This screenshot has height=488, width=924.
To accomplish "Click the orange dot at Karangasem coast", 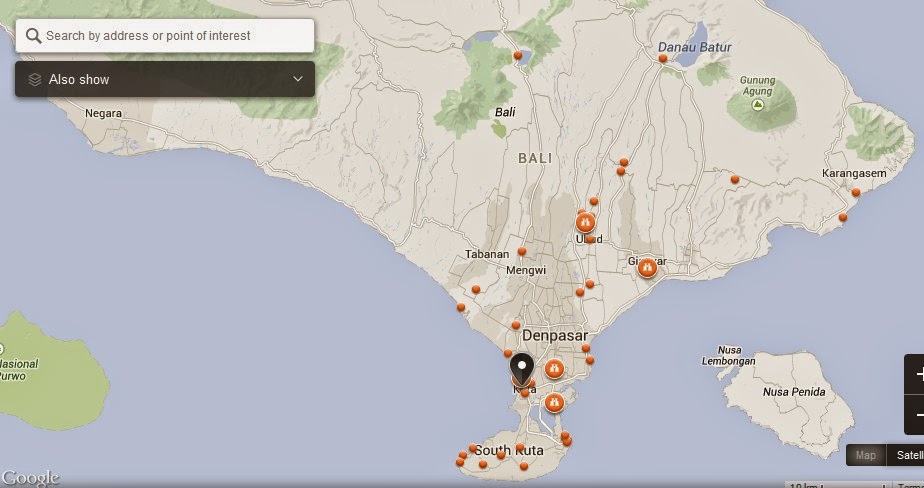I will (x=856, y=192).
